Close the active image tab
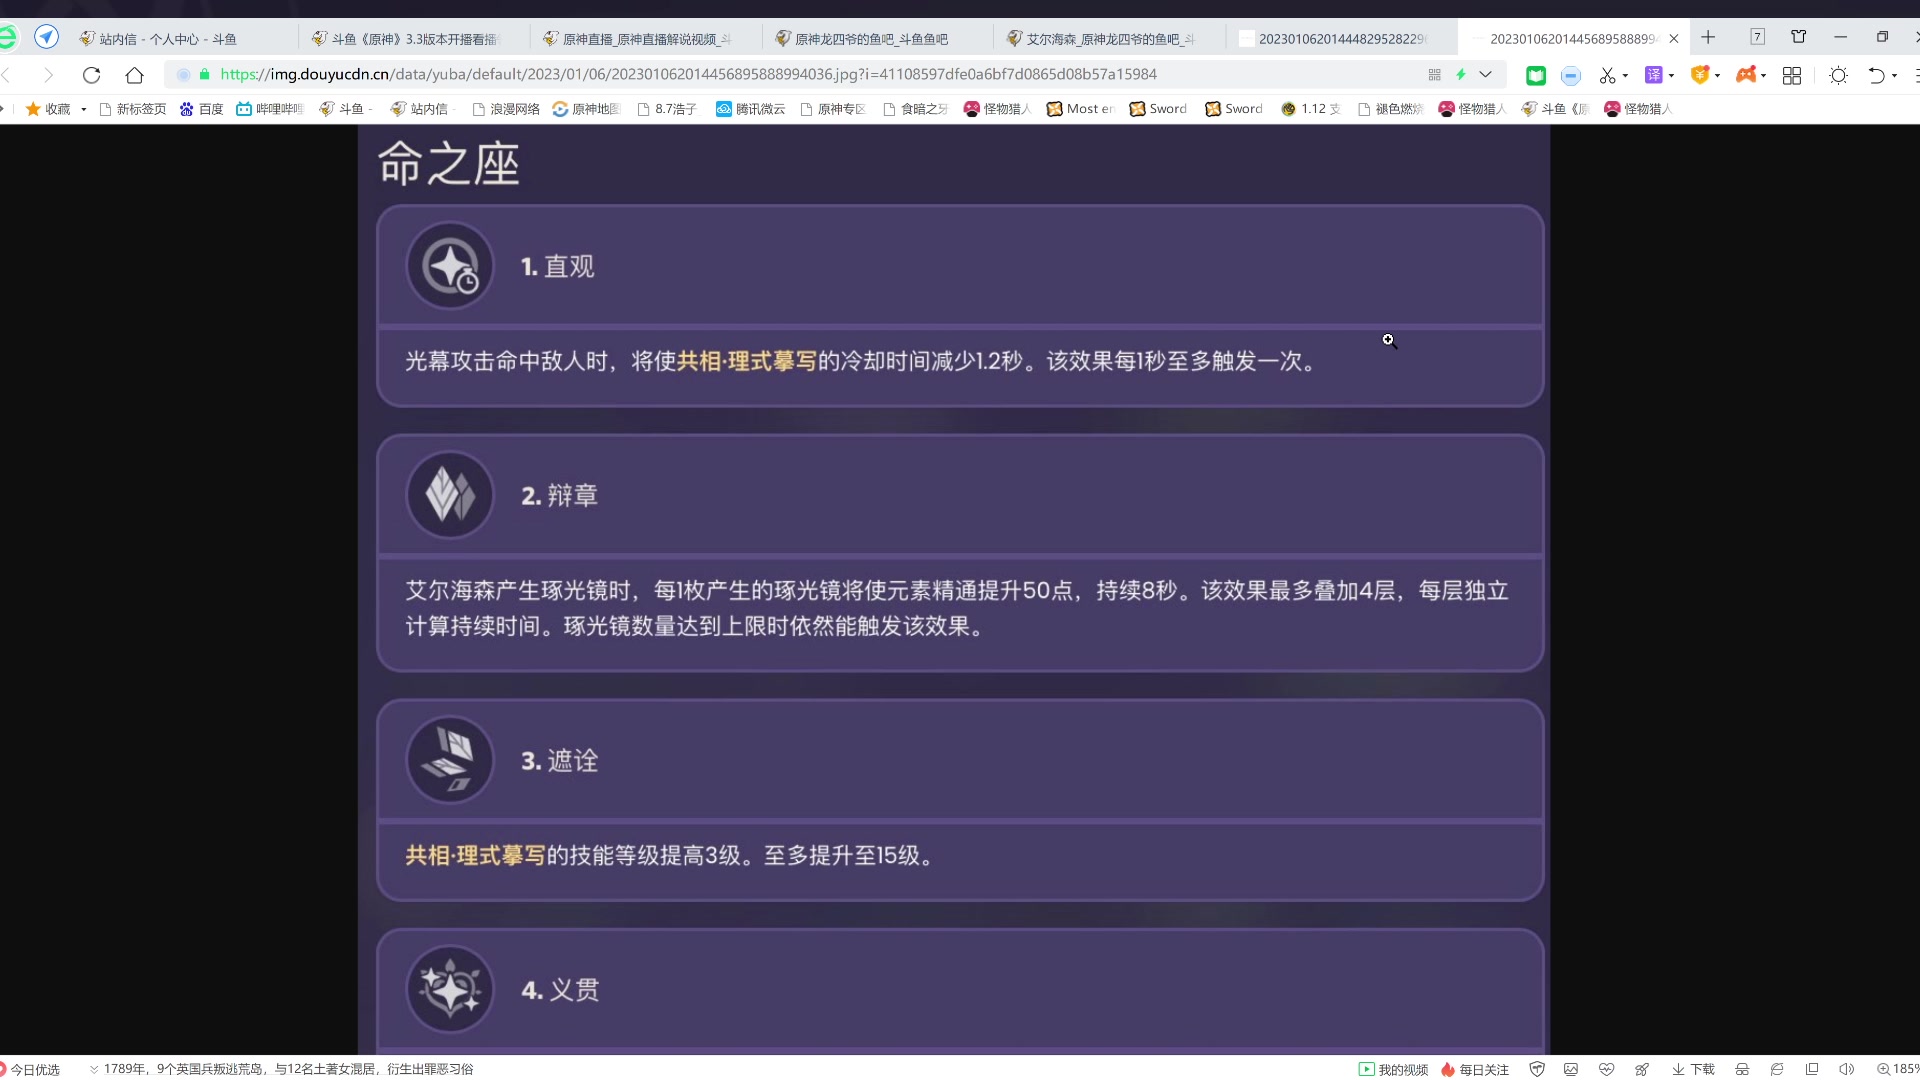The width and height of the screenshot is (1920, 1080). pos(1674,39)
